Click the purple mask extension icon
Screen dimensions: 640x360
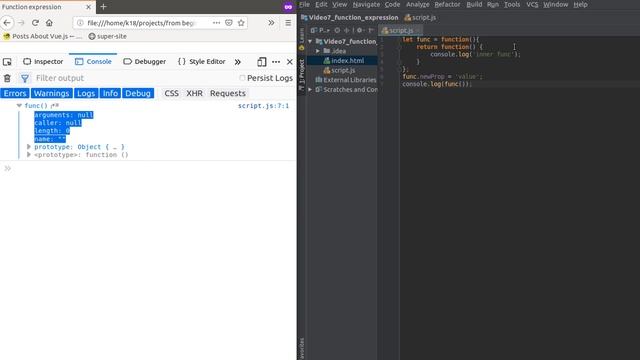pos(288,7)
